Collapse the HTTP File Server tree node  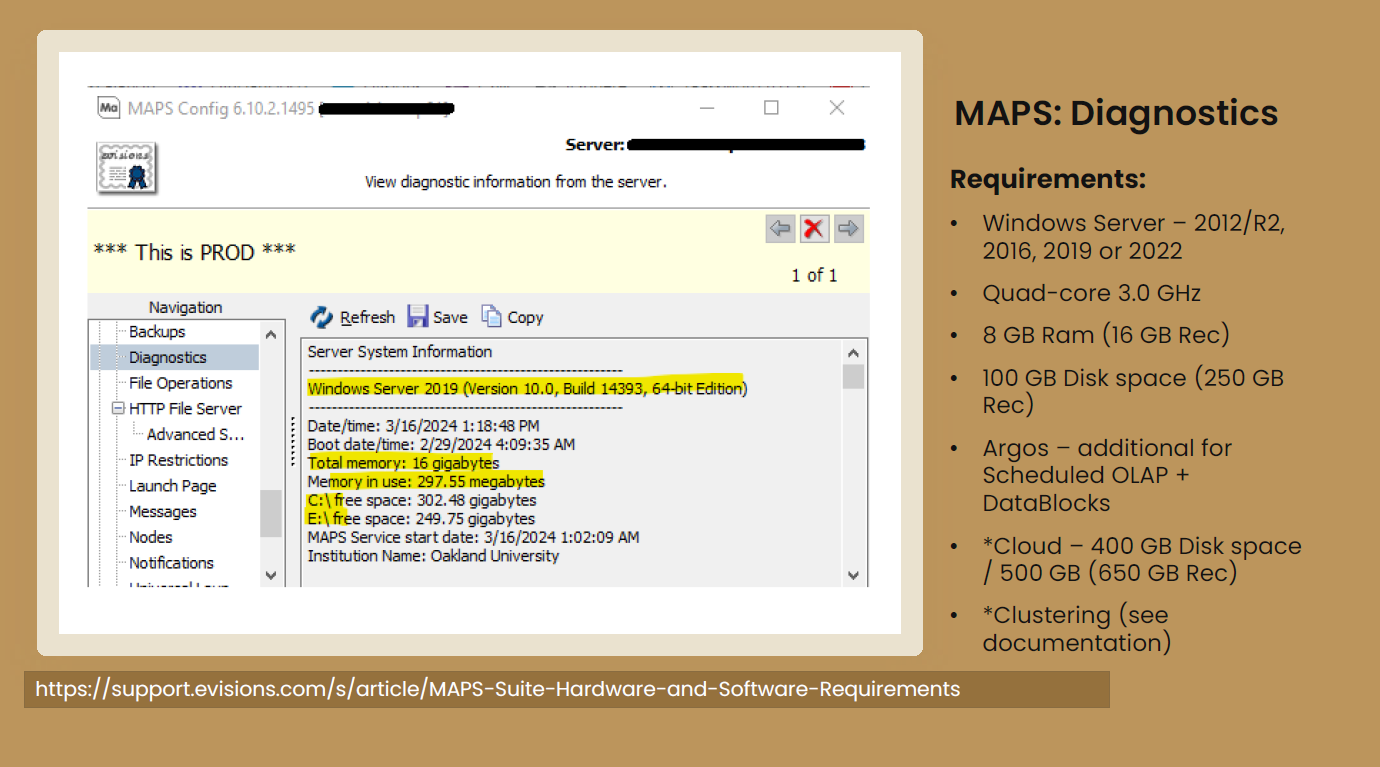click(x=119, y=408)
